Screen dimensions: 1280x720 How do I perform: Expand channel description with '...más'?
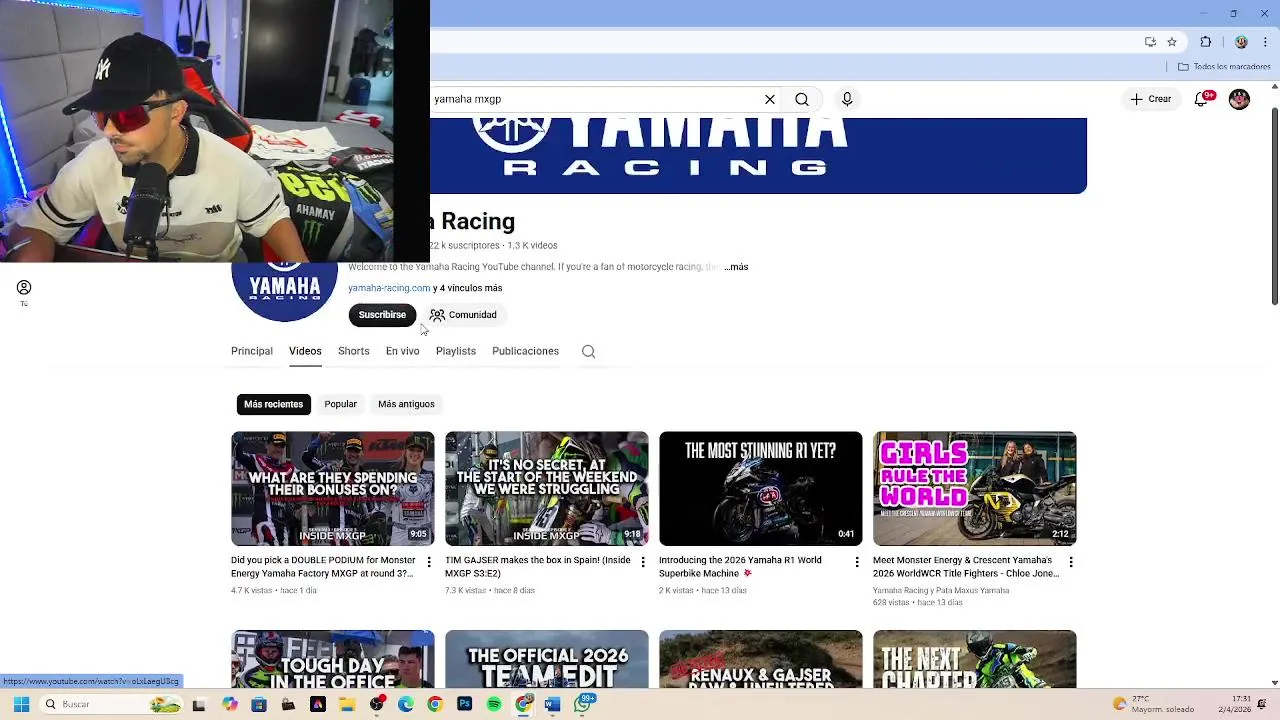[736, 267]
